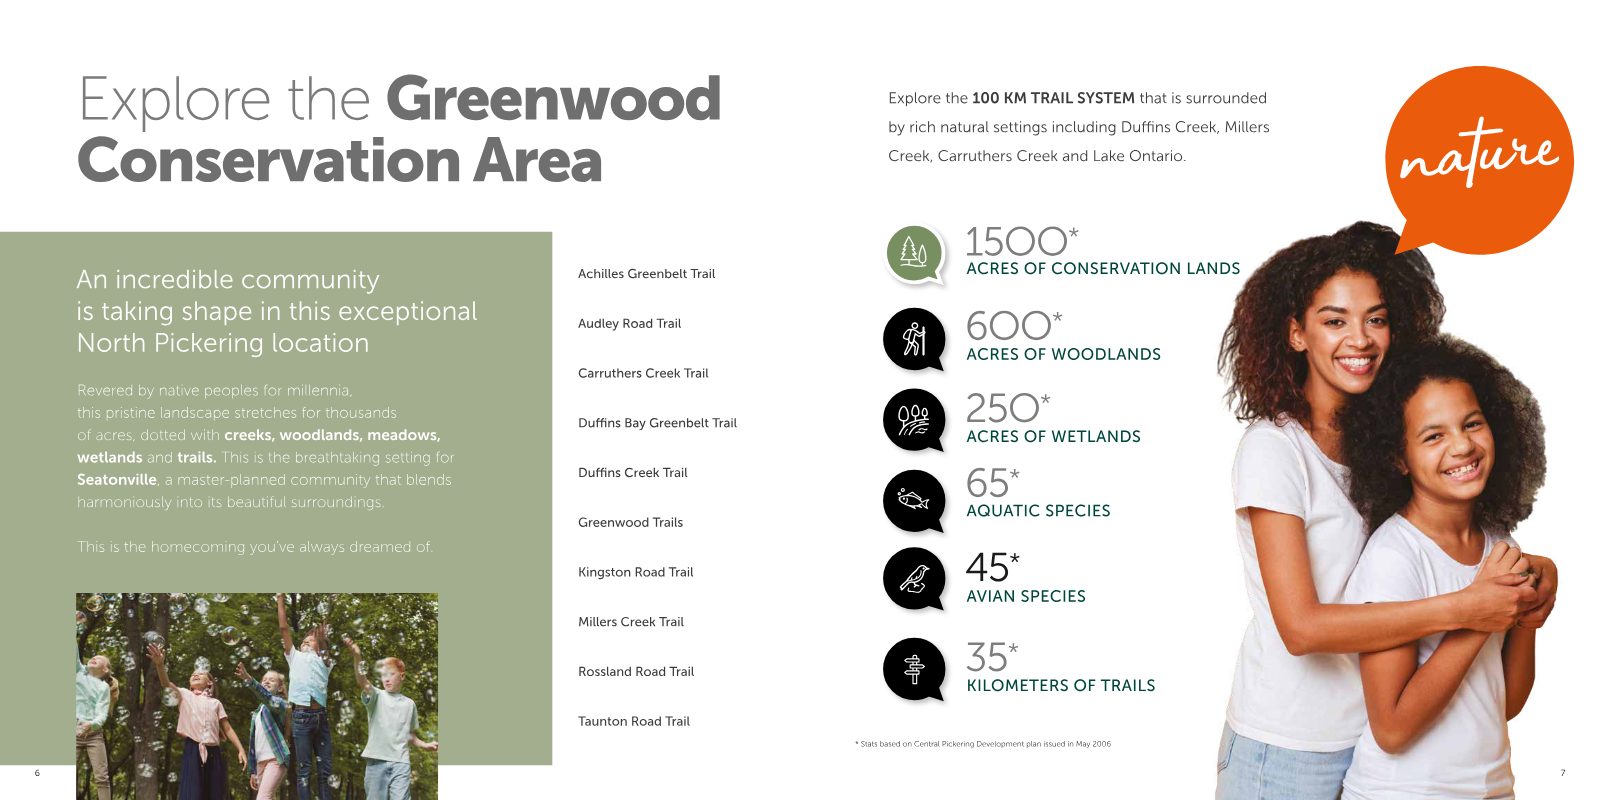The height and width of the screenshot is (800, 1600).
Task: Click KILOMETERS OF TRAILS label
Action: (x=1061, y=686)
